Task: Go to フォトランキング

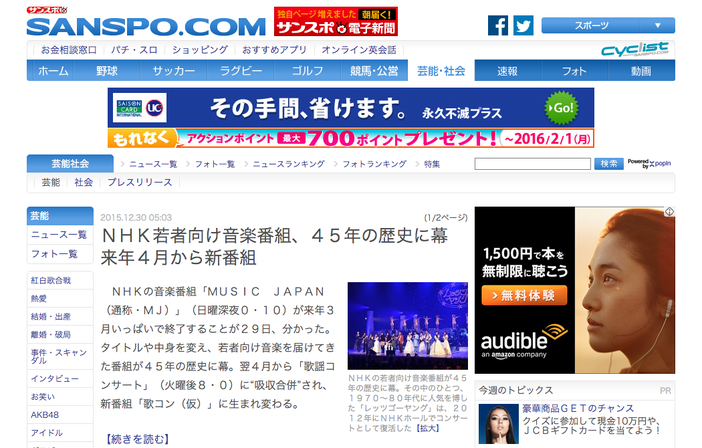Action: [374, 164]
